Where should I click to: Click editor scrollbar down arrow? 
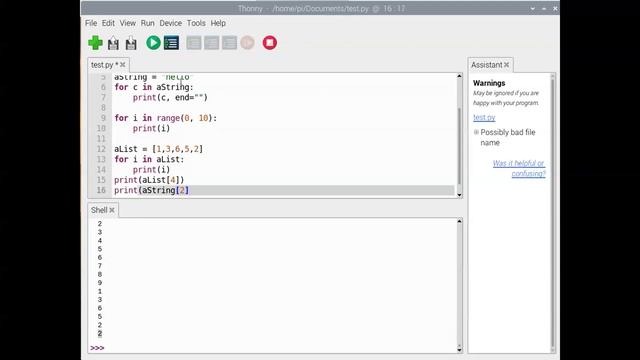coord(459,195)
